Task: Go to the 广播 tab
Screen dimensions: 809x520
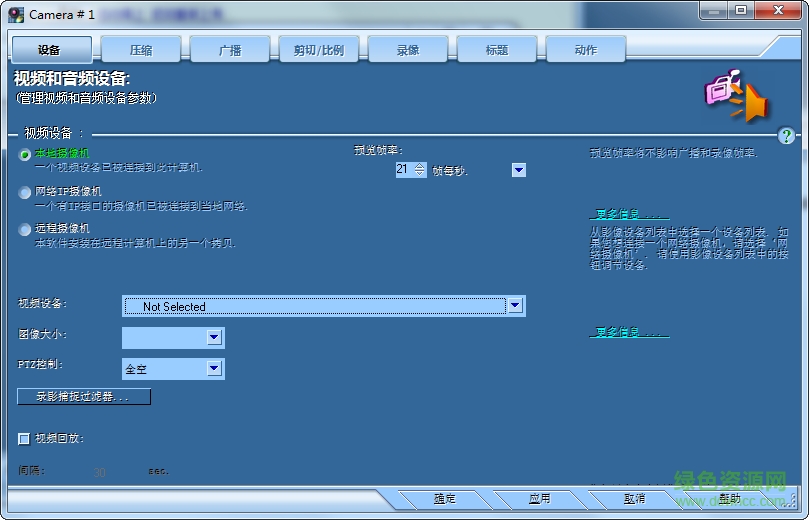Action: tap(230, 50)
